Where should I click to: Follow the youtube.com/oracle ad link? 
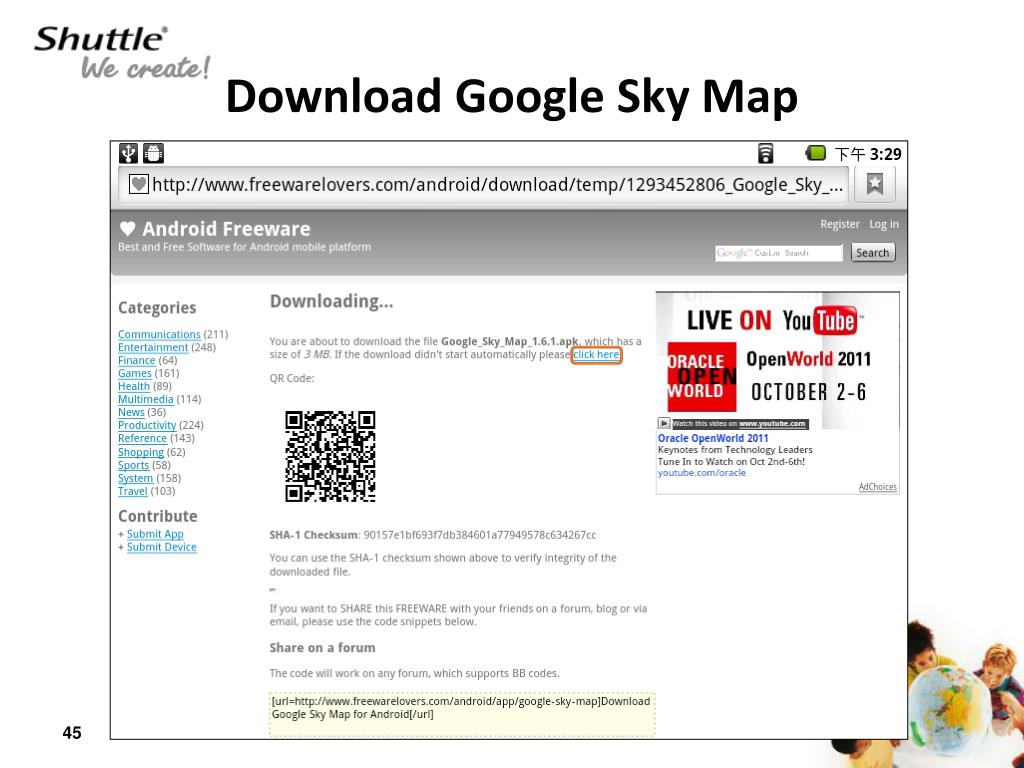701,473
